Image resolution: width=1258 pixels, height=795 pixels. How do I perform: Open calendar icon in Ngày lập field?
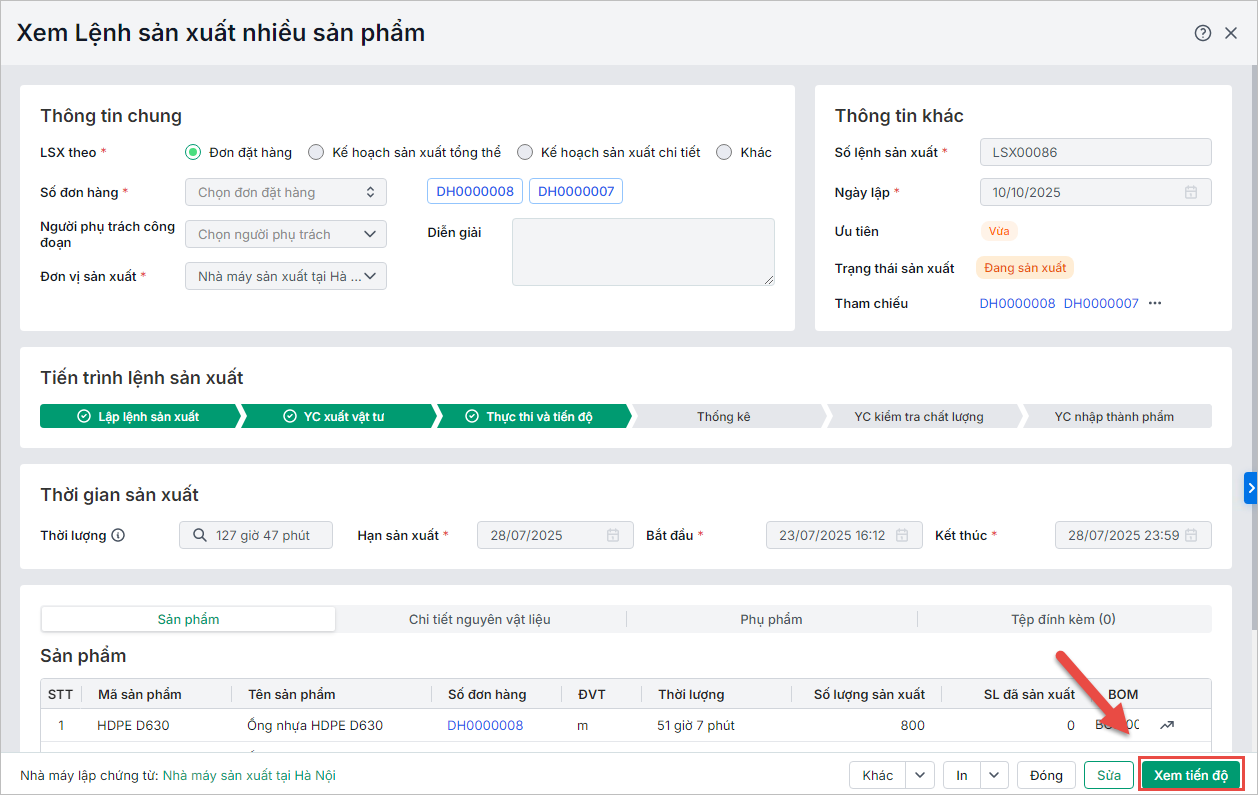point(1191,192)
